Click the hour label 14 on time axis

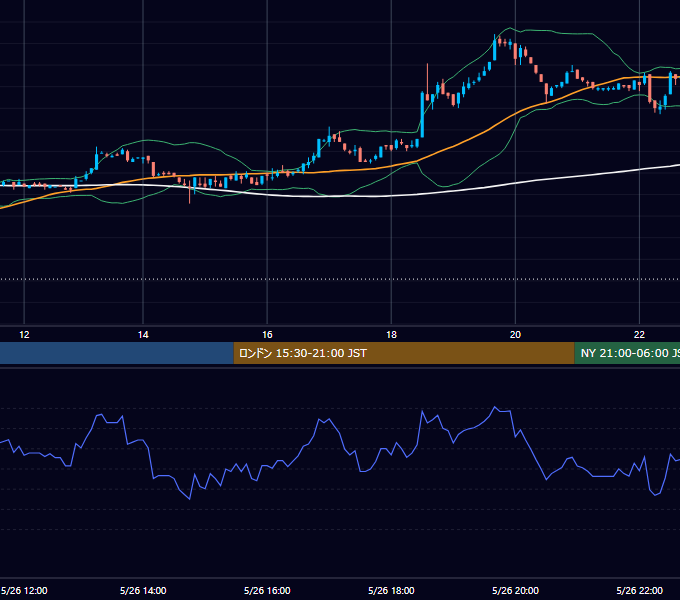(x=143, y=335)
